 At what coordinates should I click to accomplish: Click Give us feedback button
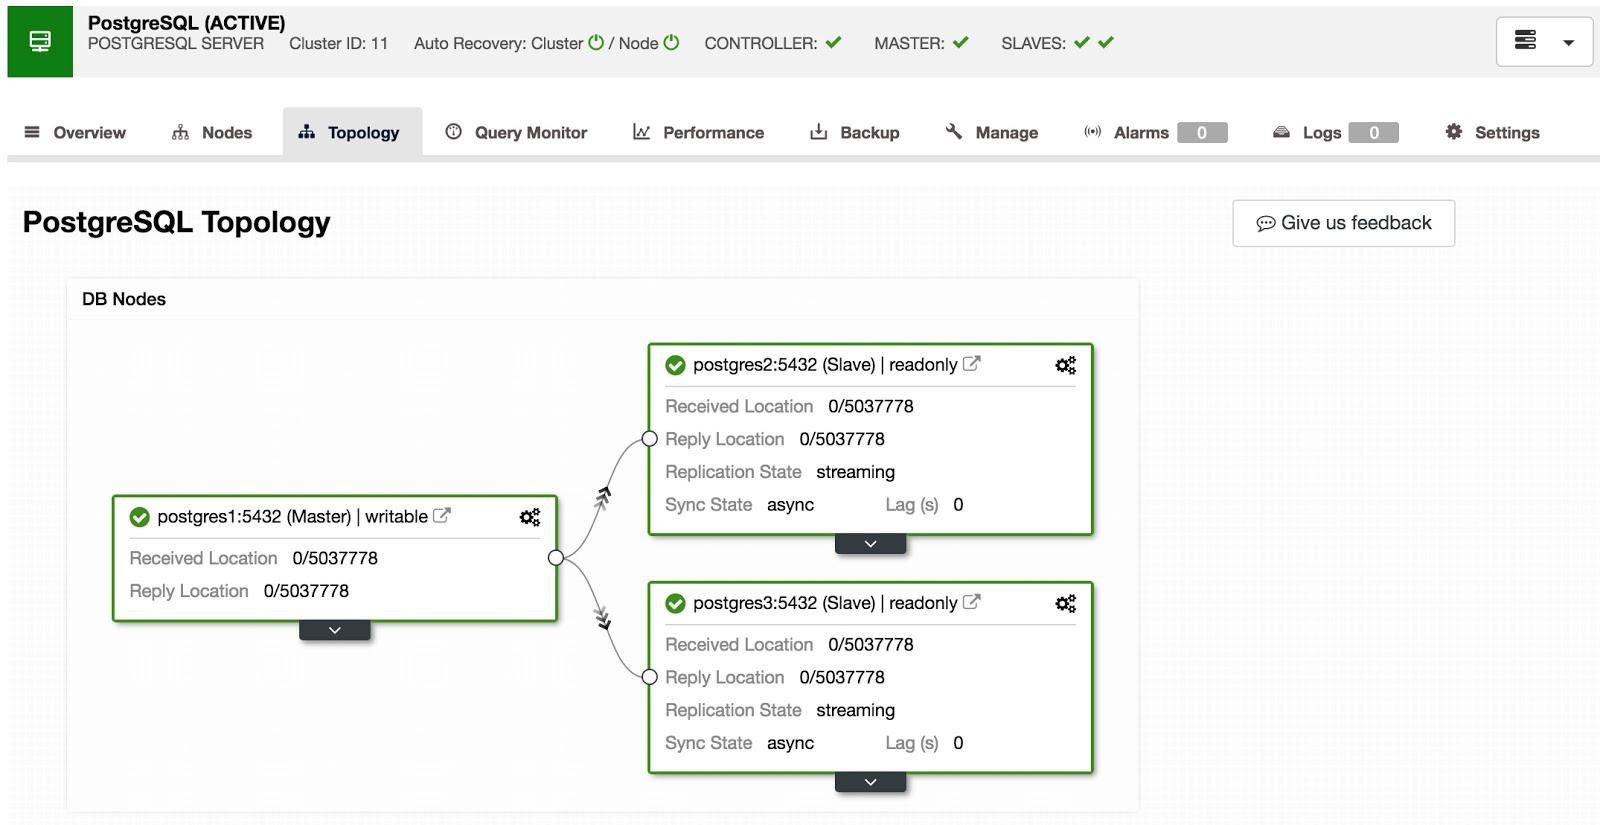(1343, 223)
